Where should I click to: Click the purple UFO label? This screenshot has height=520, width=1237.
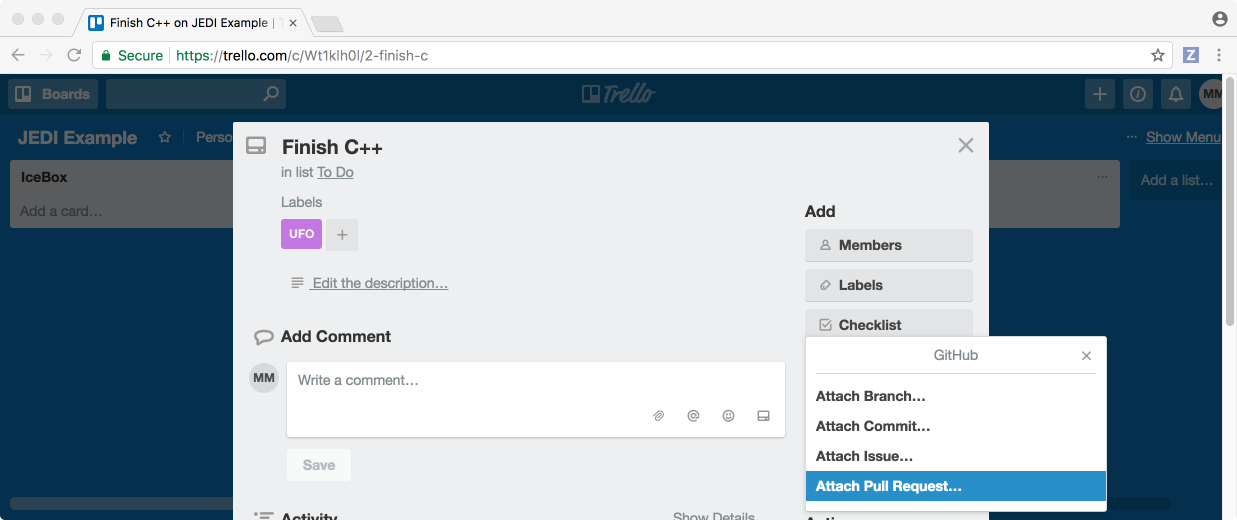click(301, 234)
